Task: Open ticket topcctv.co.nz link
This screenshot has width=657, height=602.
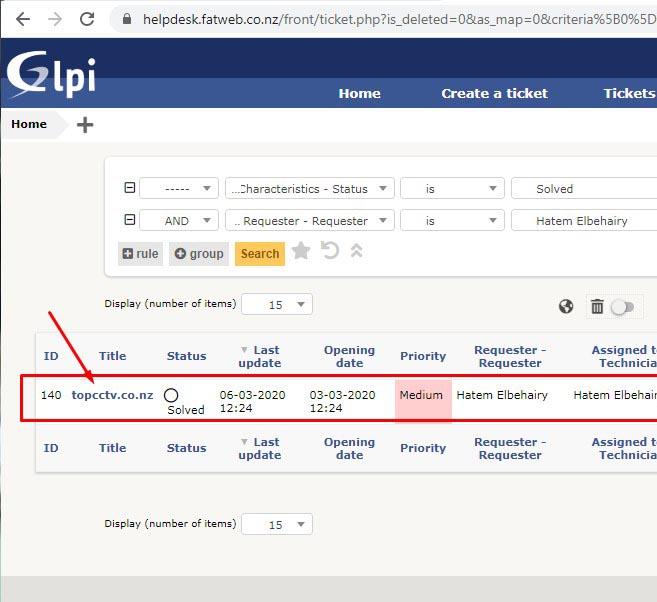Action: 112,395
